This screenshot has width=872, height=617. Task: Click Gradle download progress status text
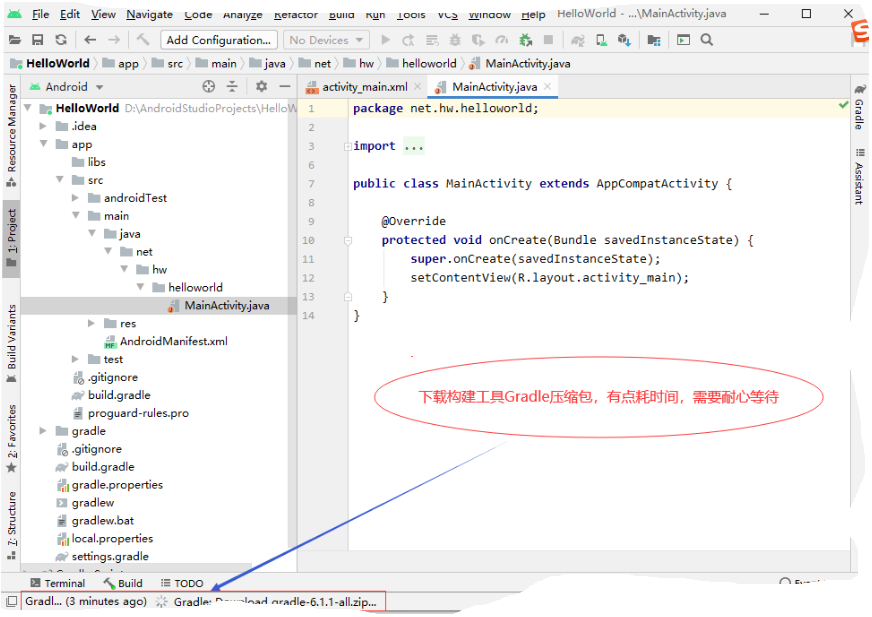[275, 601]
